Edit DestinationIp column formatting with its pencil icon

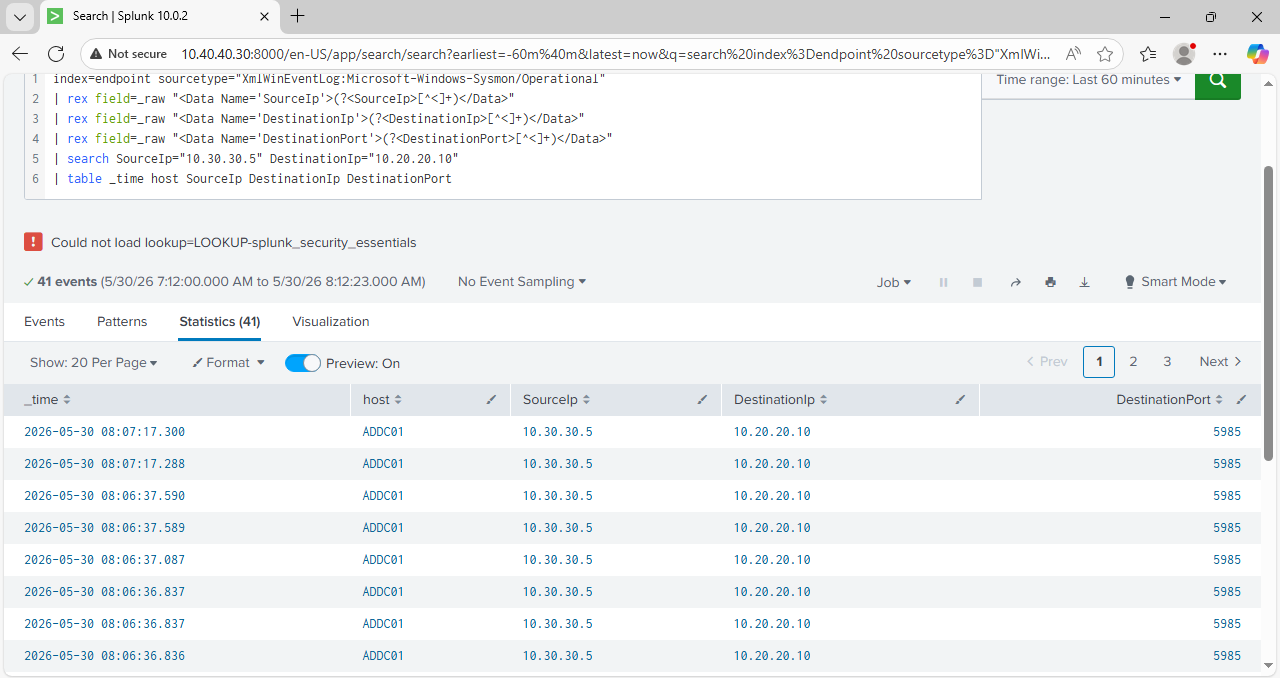coord(960,399)
